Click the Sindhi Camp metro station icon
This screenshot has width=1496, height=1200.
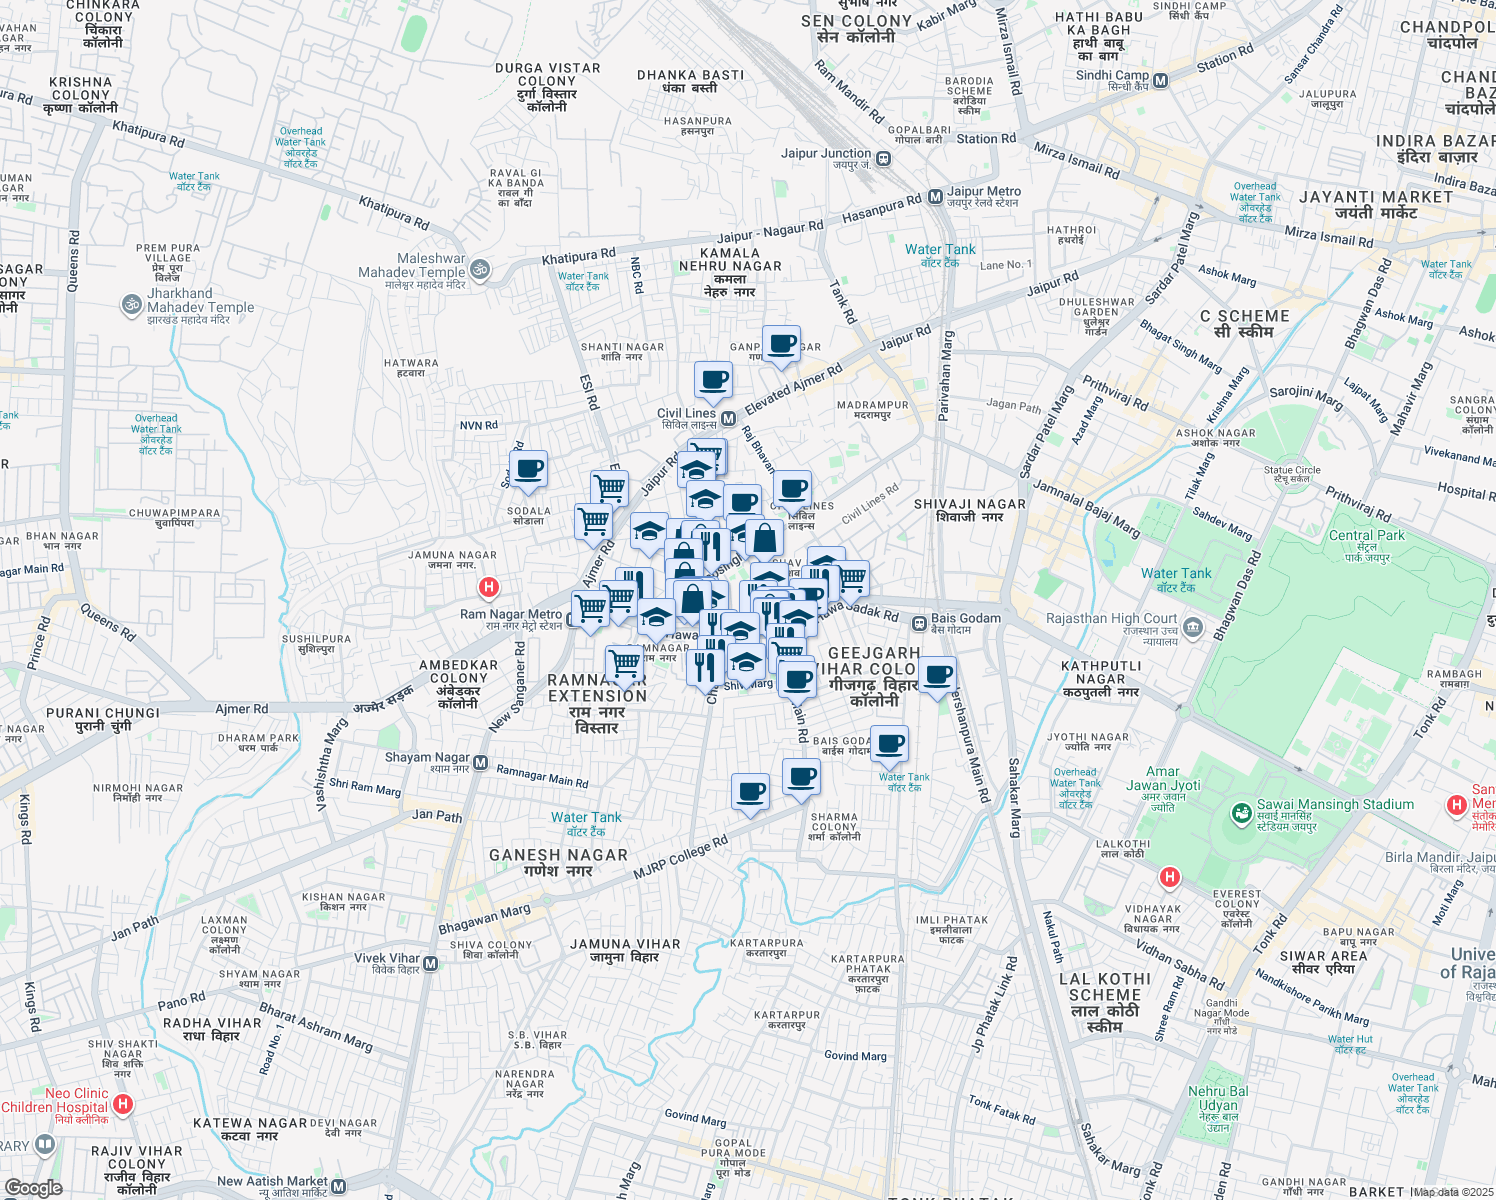click(x=1161, y=81)
